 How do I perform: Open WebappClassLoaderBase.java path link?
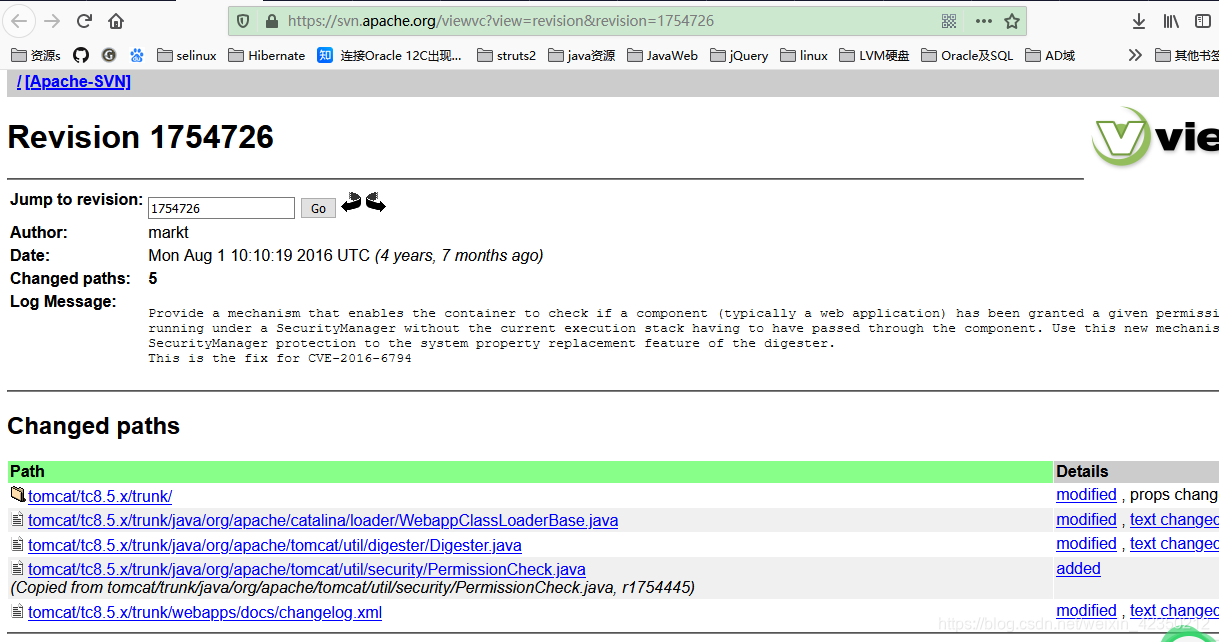pyautogui.click(x=323, y=520)
